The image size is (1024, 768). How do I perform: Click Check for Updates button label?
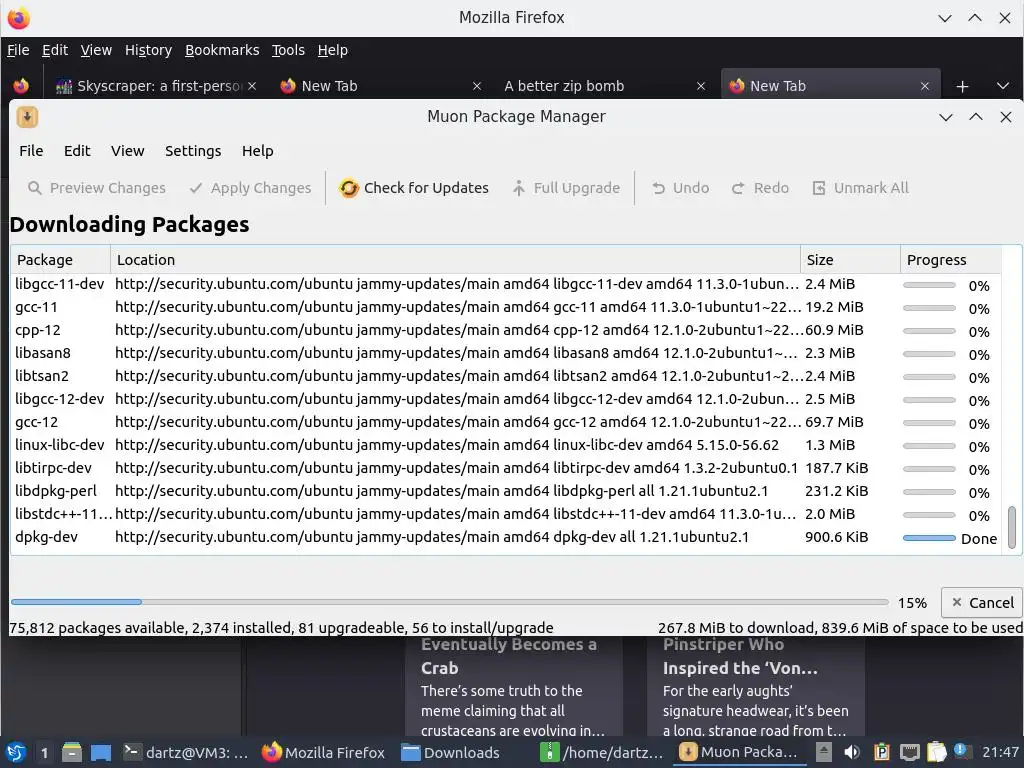pos(426,188)
